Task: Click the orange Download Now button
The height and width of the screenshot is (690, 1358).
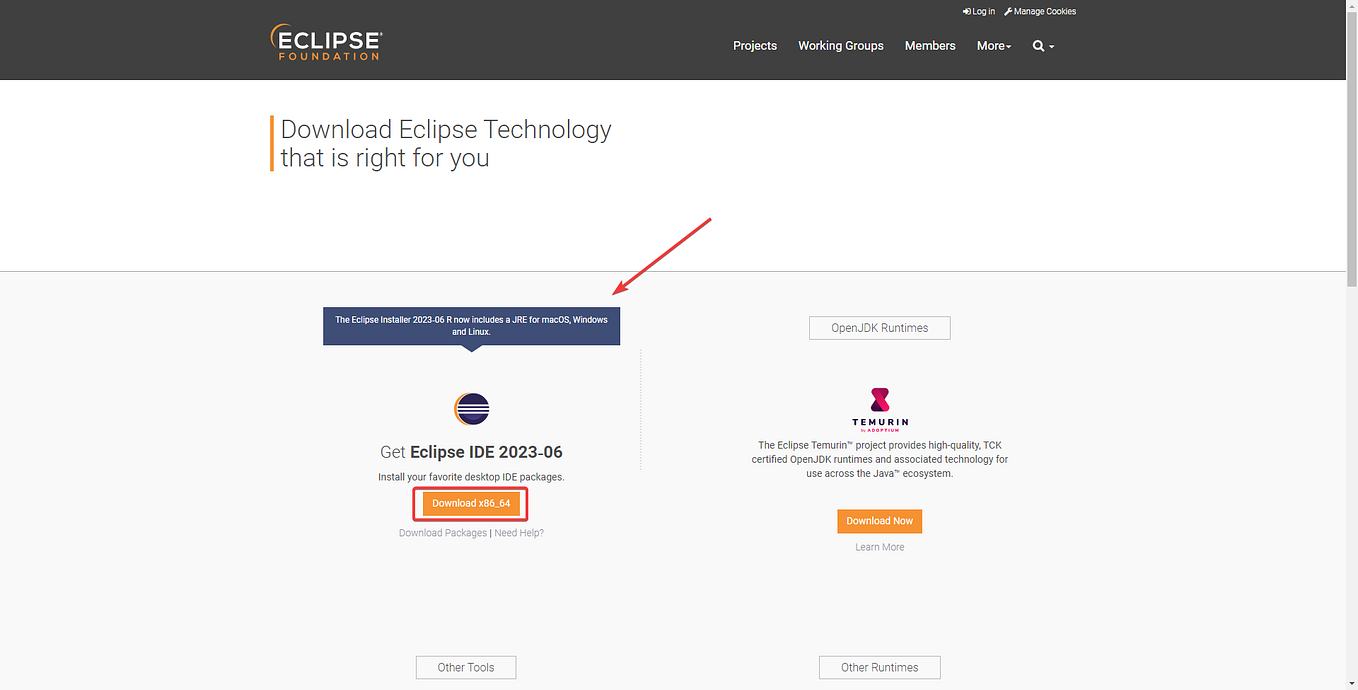Action: pyautogui.click(x=879, y=521)
